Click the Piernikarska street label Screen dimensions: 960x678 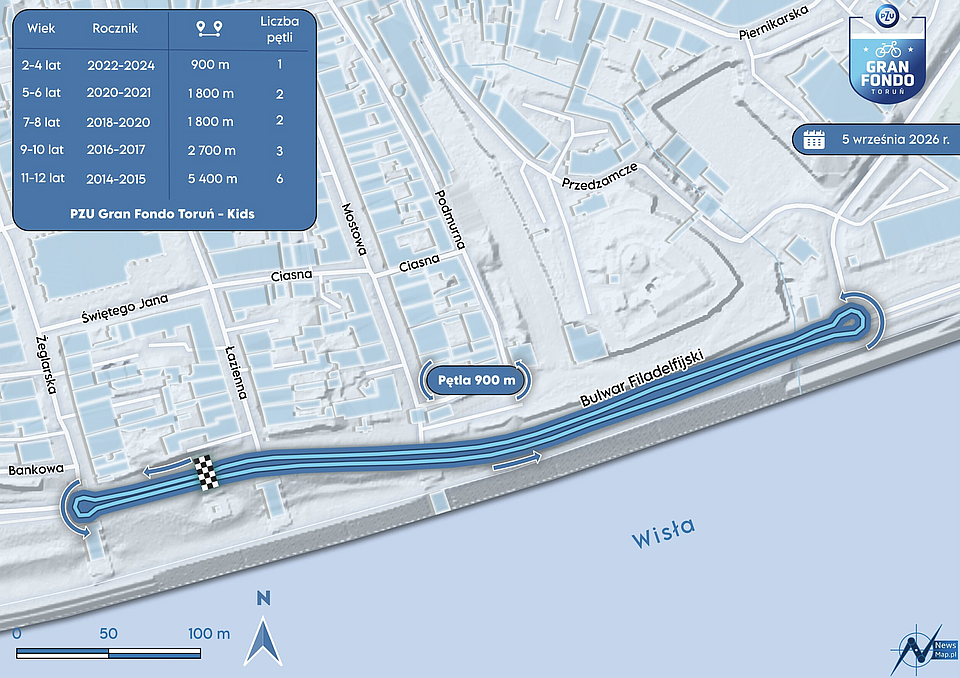coord(774,23)
